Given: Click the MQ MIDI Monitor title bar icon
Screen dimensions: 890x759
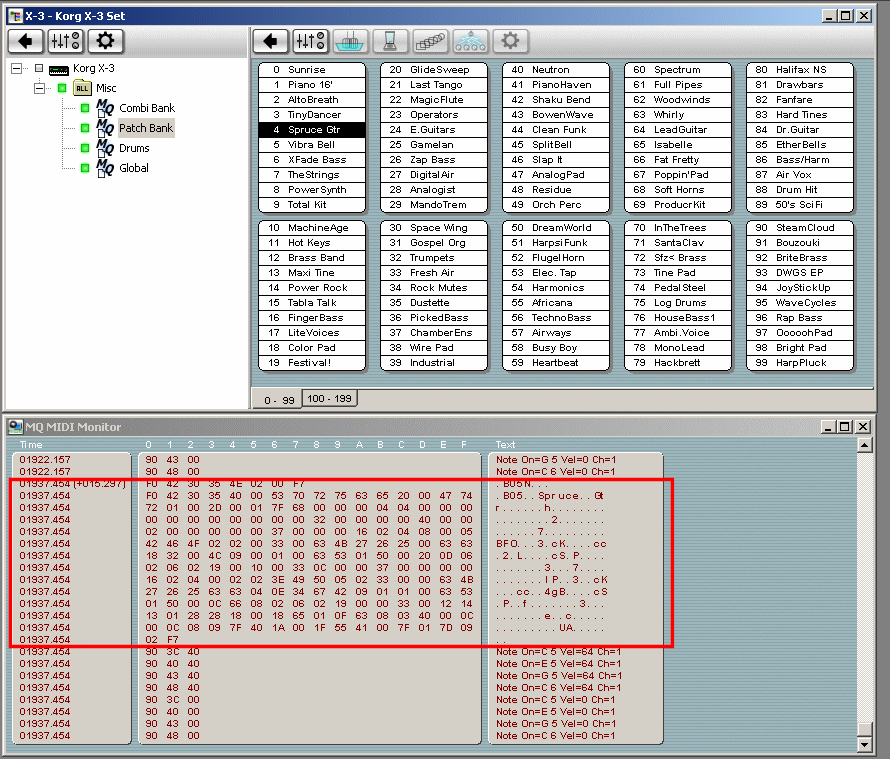Looking at the screenshot, I should coord(15,426).
